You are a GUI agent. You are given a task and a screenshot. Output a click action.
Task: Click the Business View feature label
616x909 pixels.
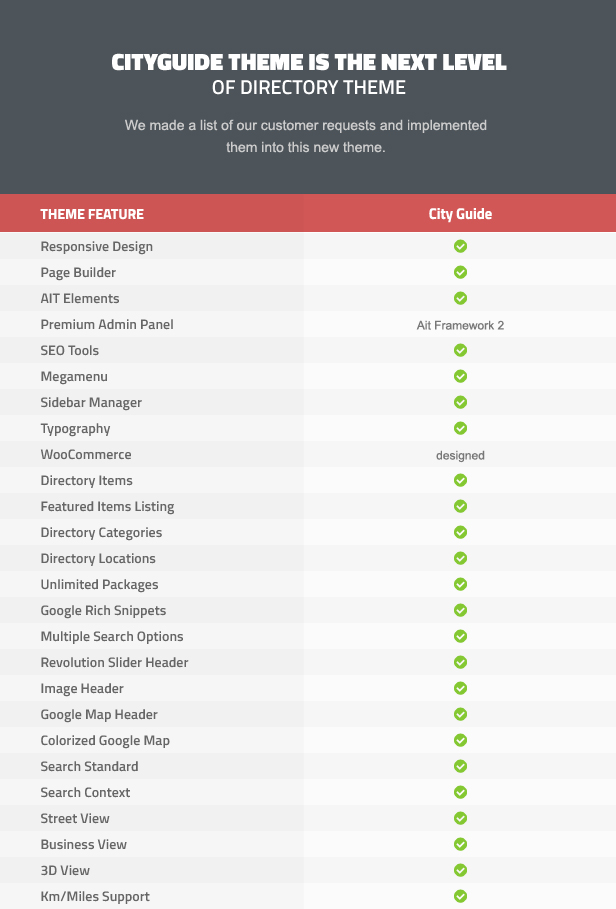point(83,845)
